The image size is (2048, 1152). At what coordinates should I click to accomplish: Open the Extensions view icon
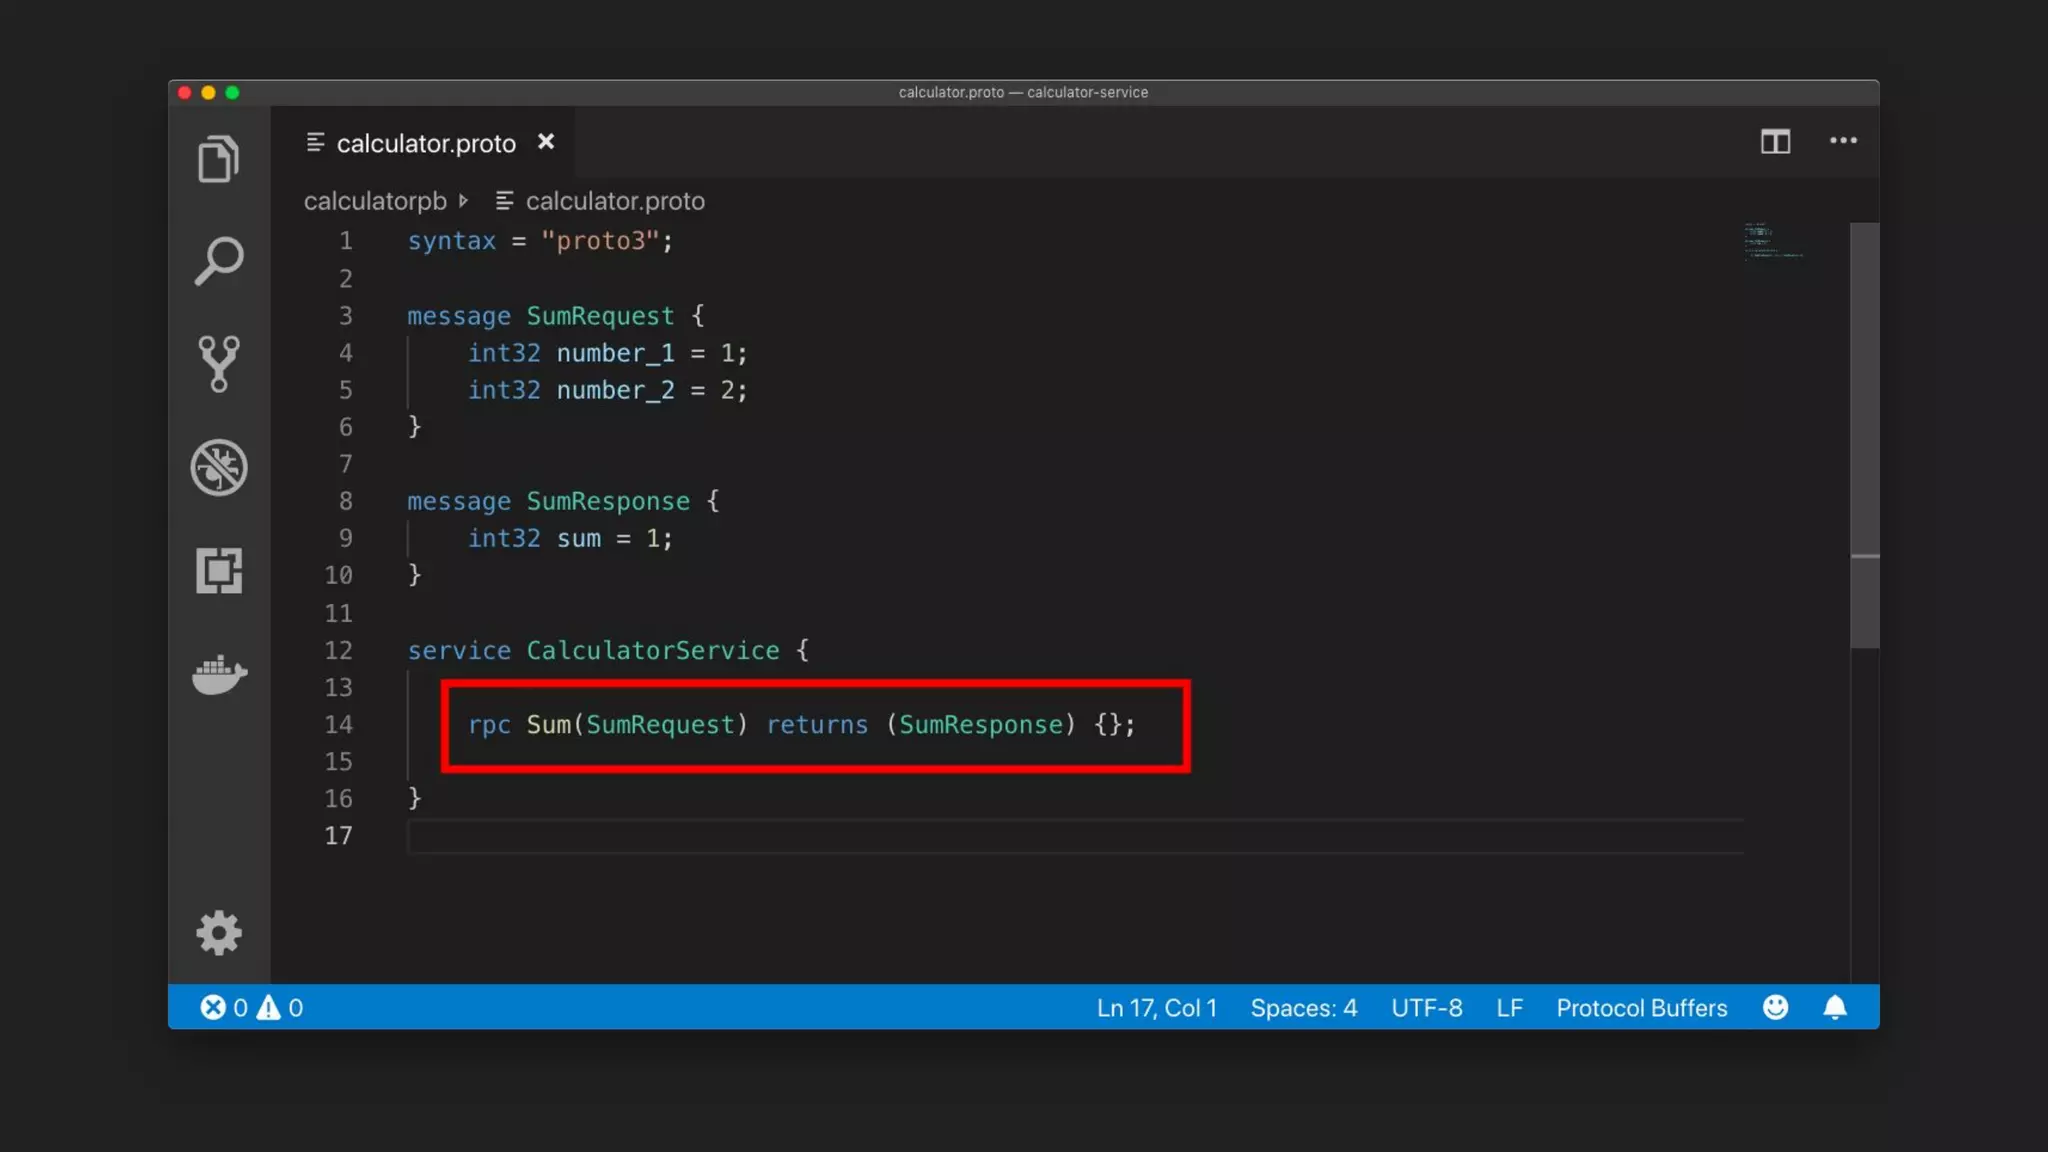[218, 570]
